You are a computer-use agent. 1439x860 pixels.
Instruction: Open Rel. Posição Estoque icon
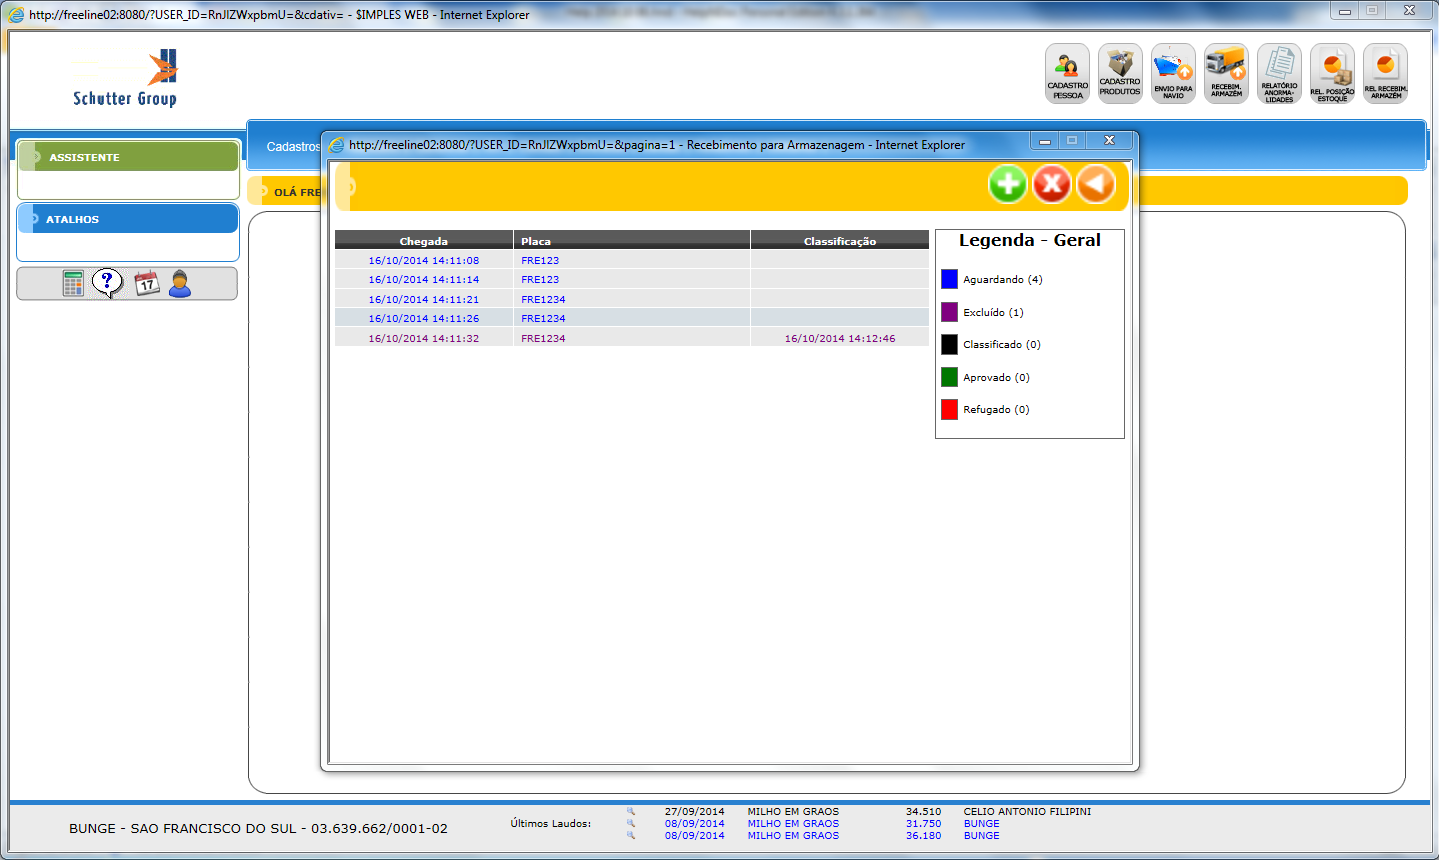pyautogui.click(x=1332, y=73)
